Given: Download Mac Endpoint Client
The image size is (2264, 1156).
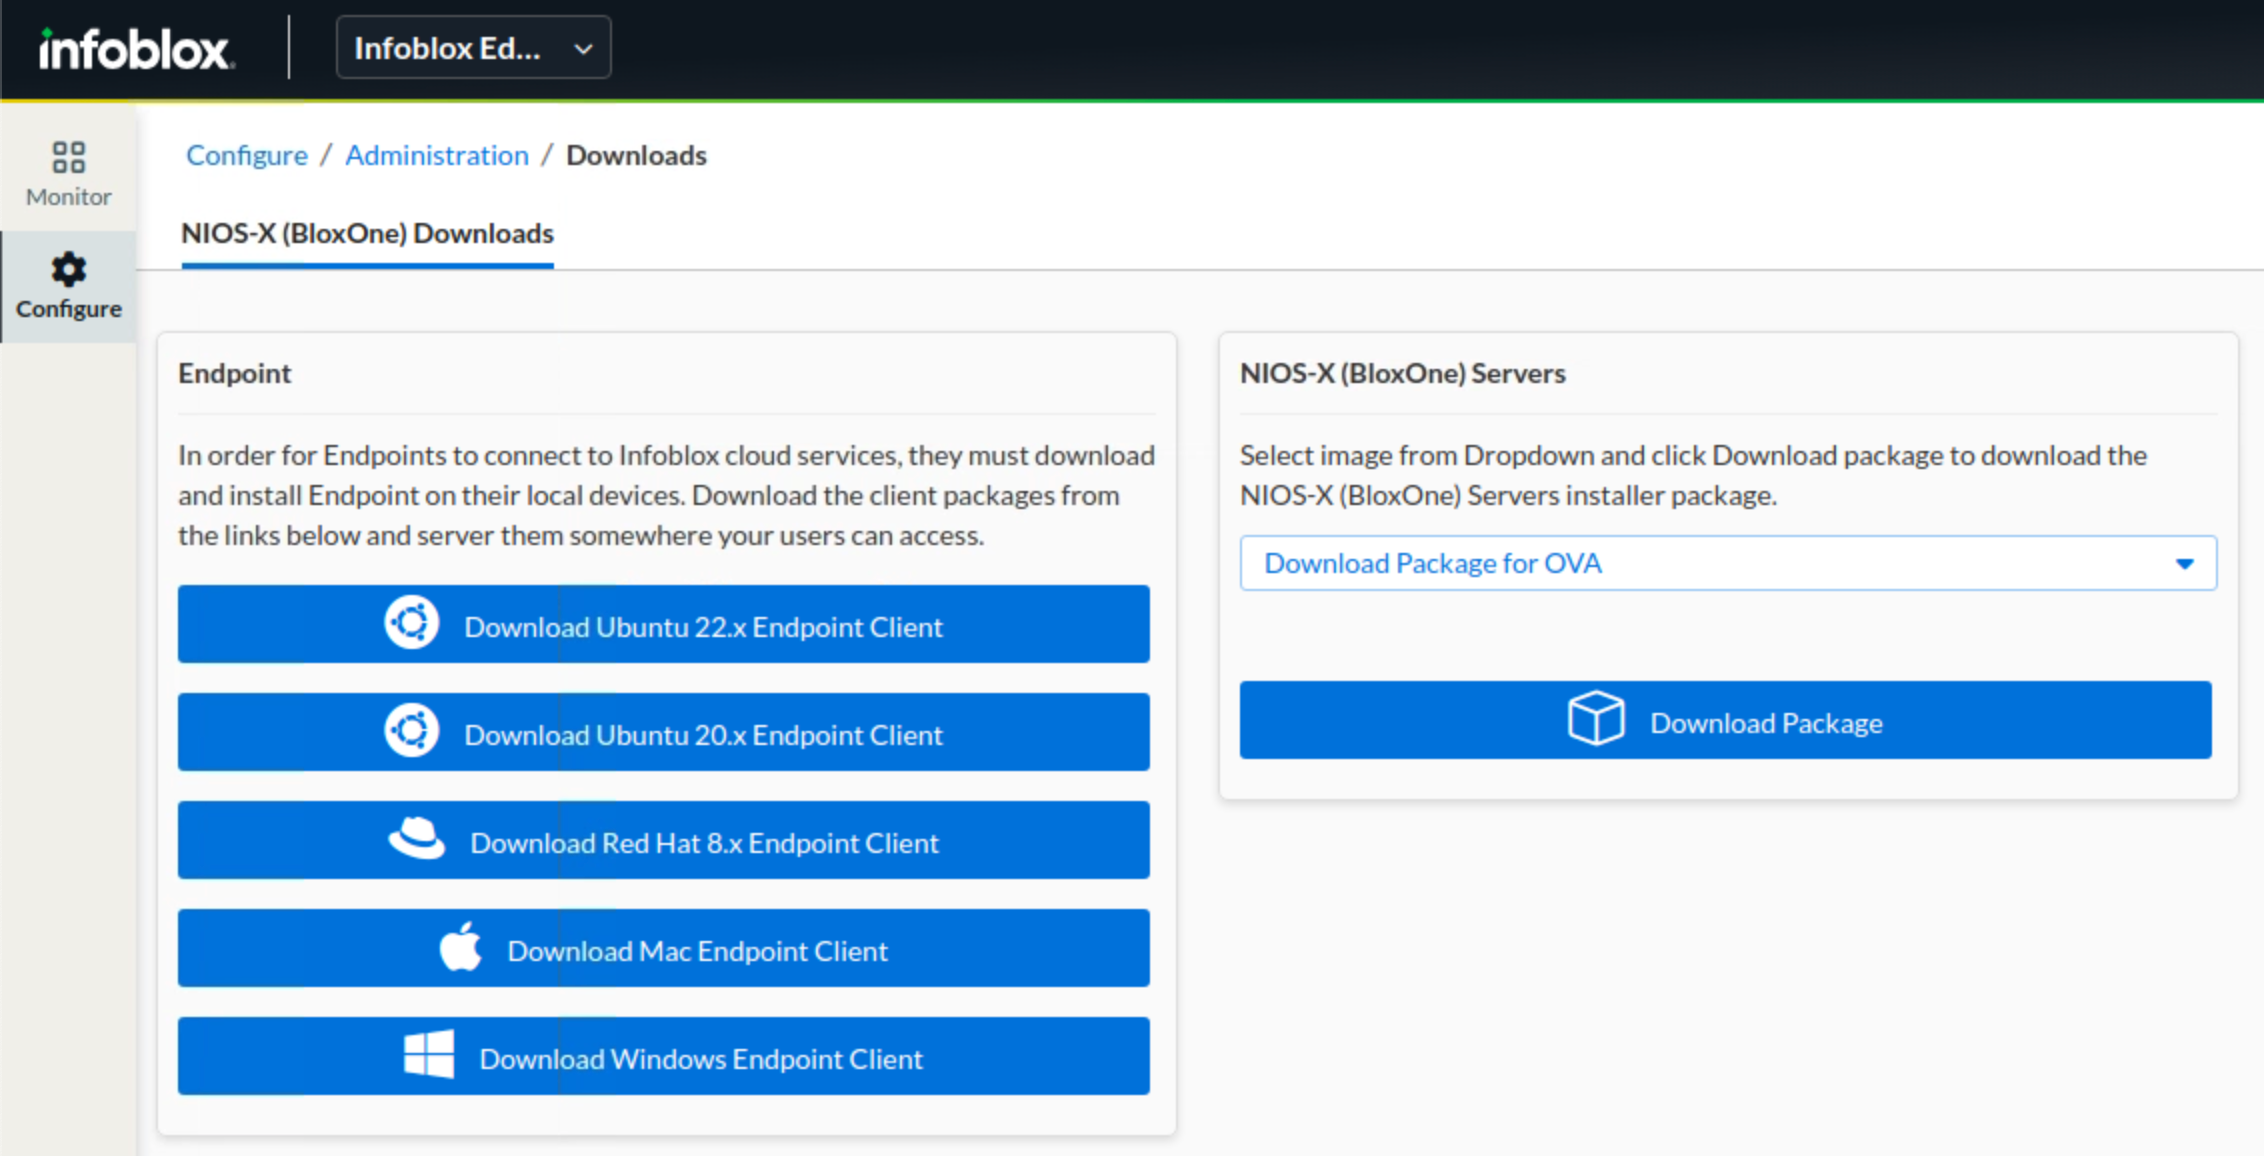Looking at the screenshot, I should click(664, 948).
